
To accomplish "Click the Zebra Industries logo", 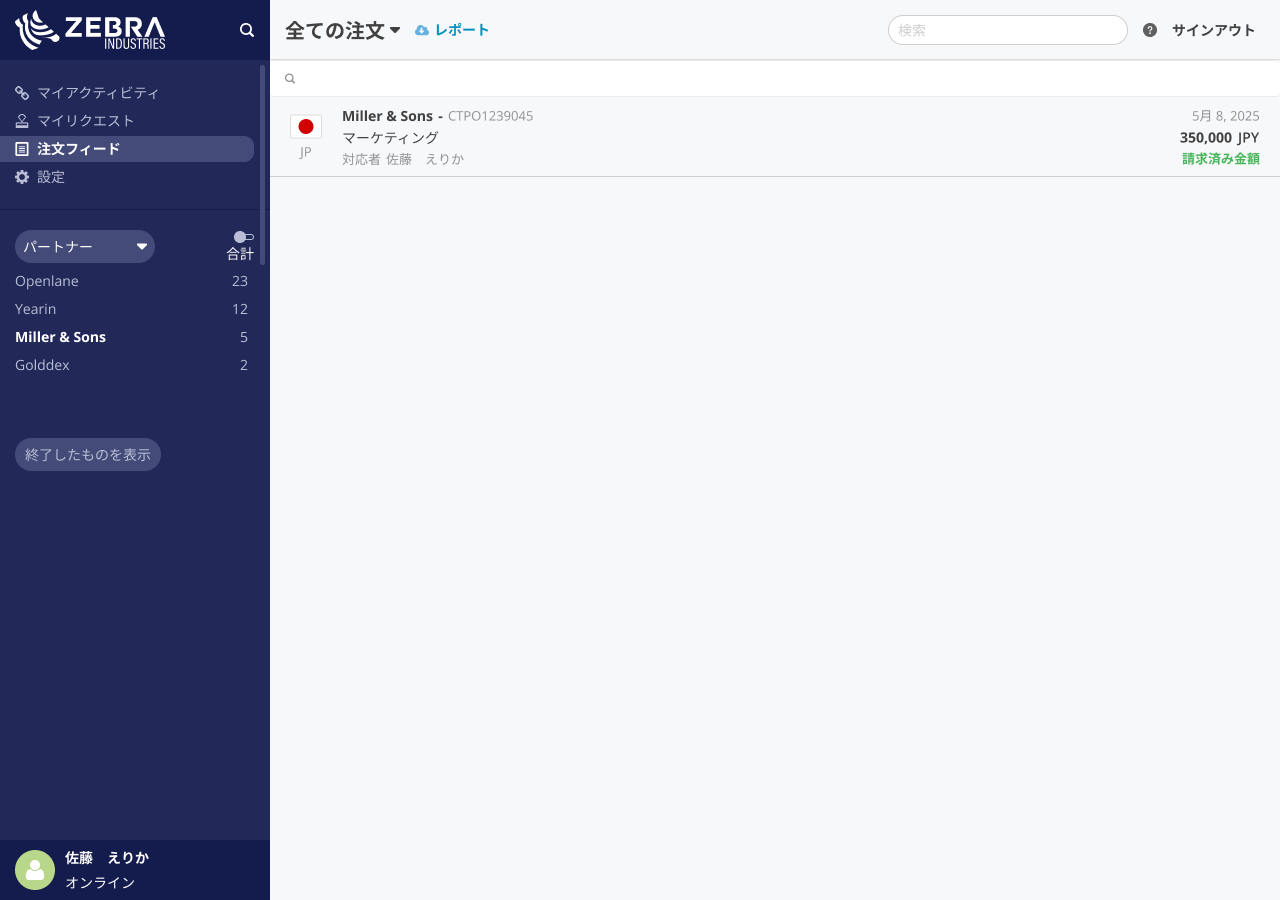I will 90,30.
